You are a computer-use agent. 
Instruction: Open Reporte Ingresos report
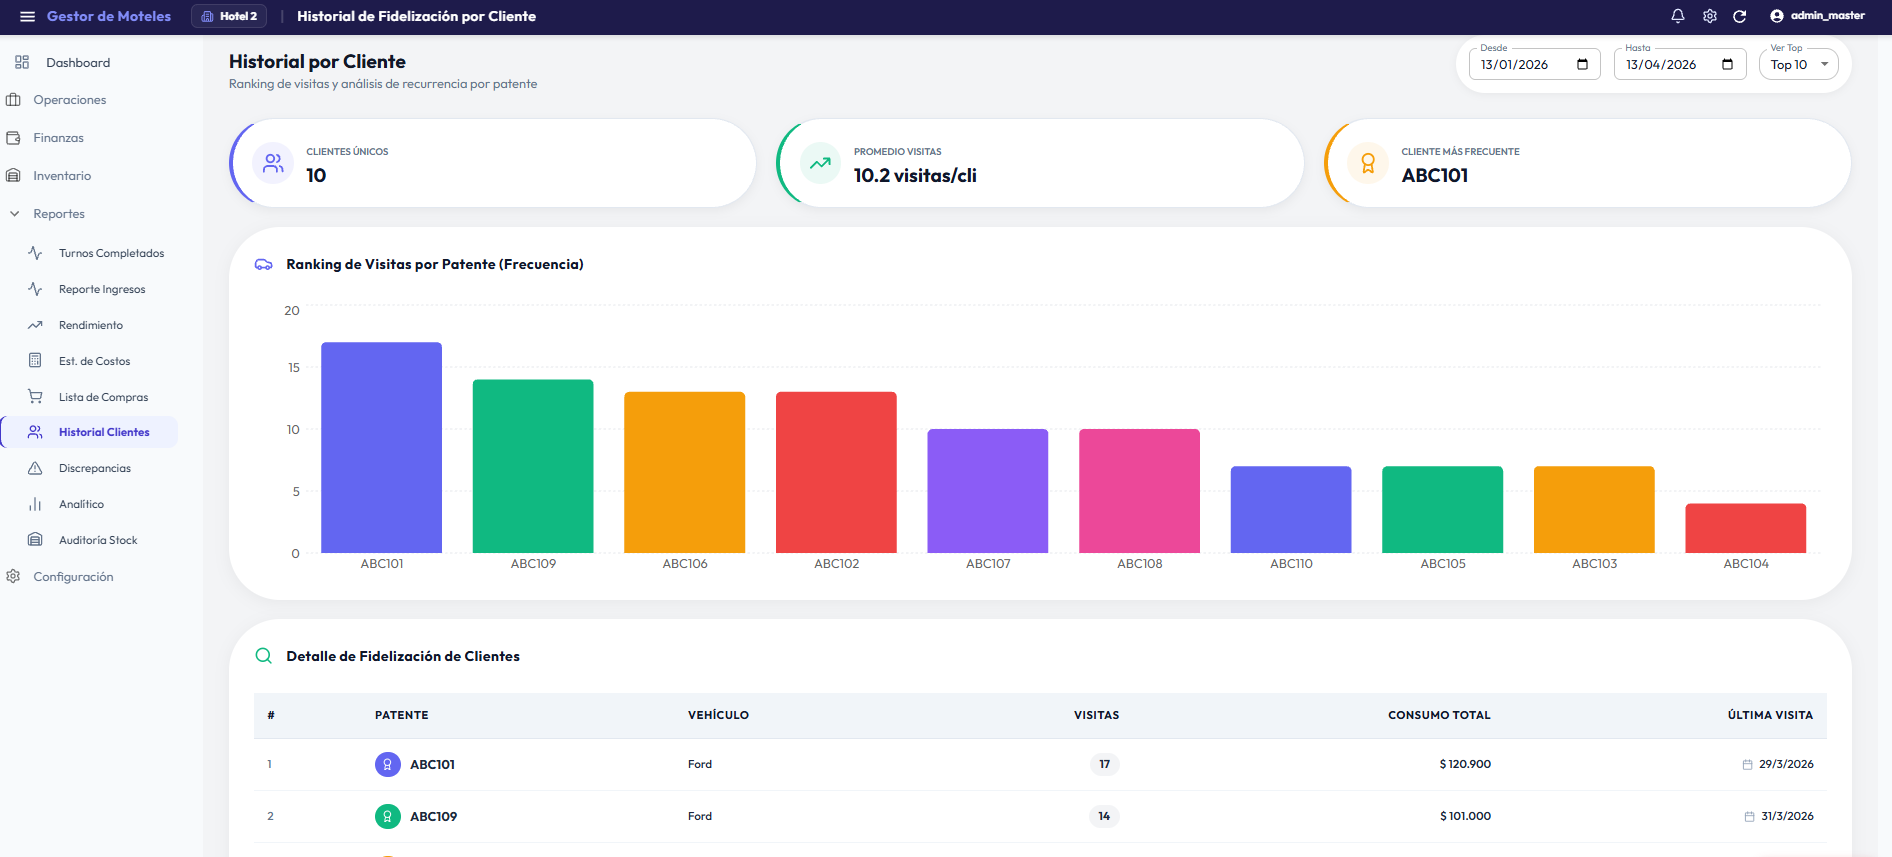click(101, 289)
